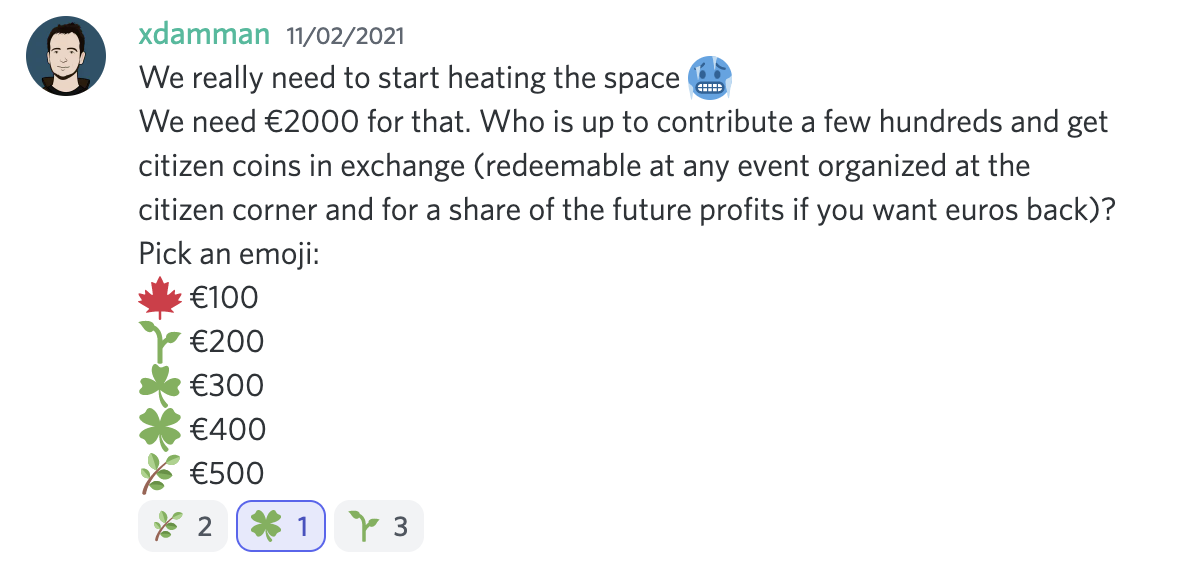
Task: Click the €400 amount text
Action: [x=228, y=430]
